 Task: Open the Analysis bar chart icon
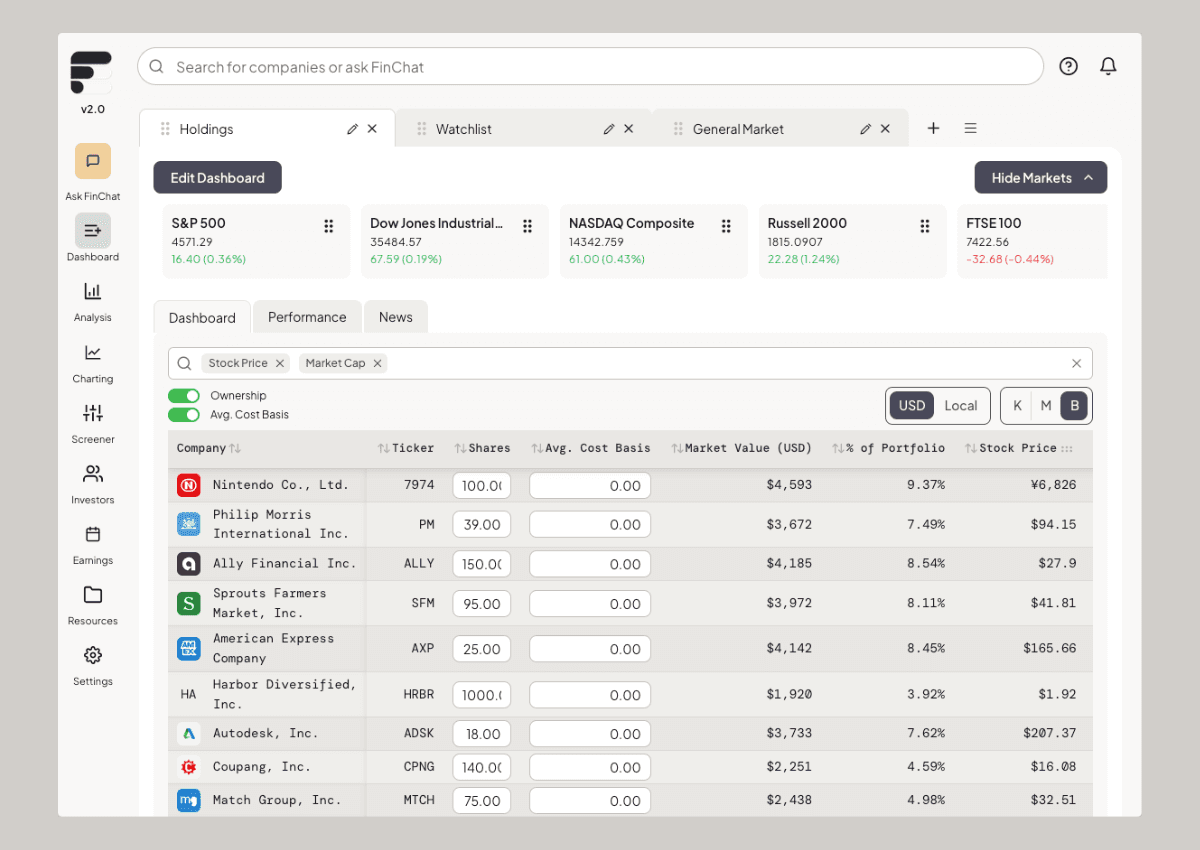point(92,291)
